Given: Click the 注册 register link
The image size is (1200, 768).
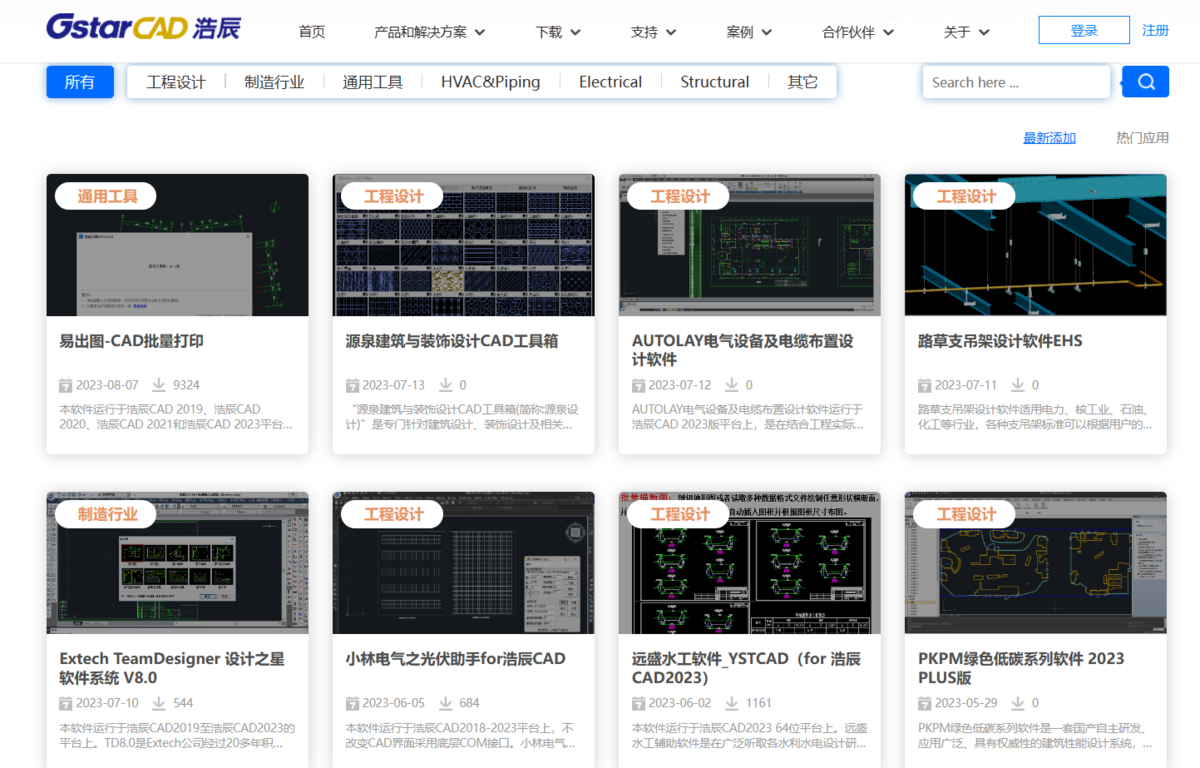Looking at the screenshot, I should click(x=1155, y=30).
